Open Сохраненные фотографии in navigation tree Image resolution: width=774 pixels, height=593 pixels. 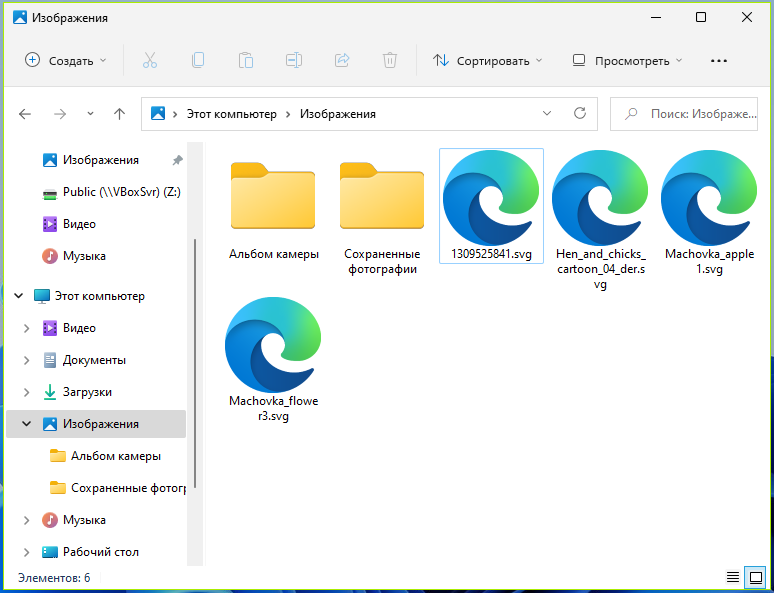point(118,488)
